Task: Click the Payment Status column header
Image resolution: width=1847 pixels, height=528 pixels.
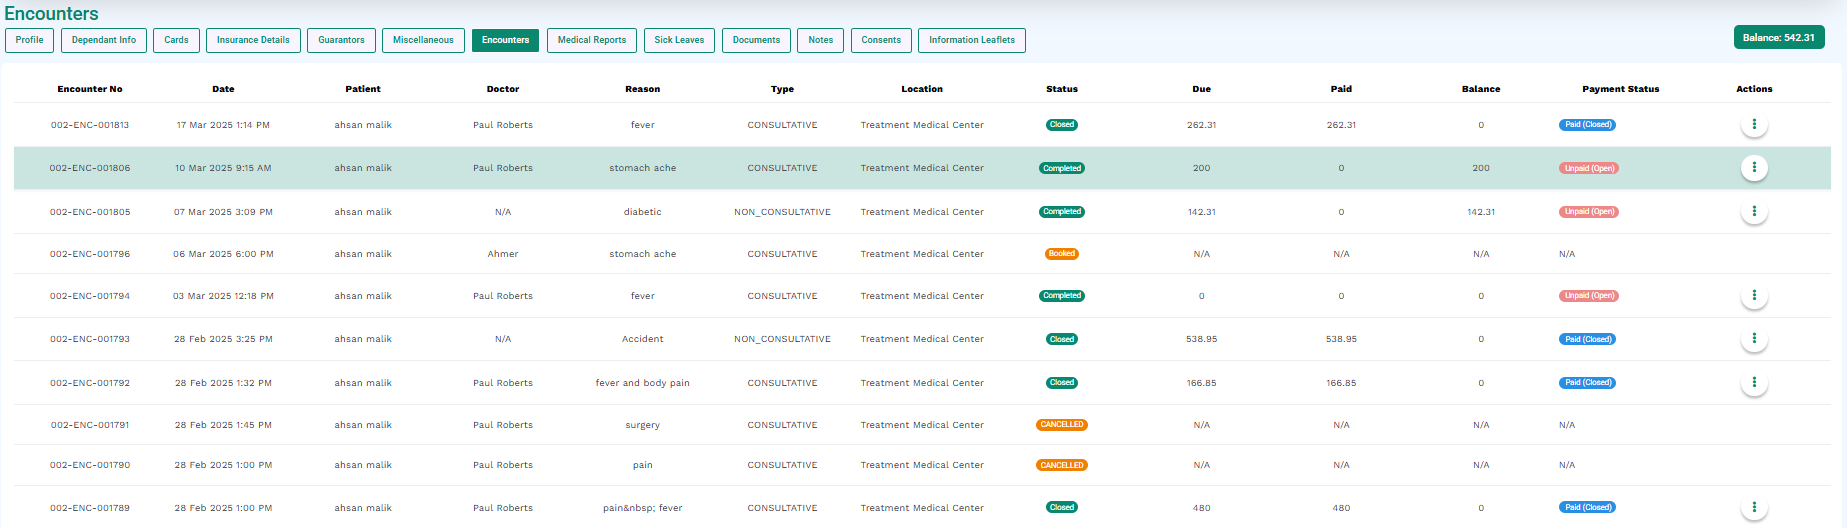Action: click(x=1620, y=89)
